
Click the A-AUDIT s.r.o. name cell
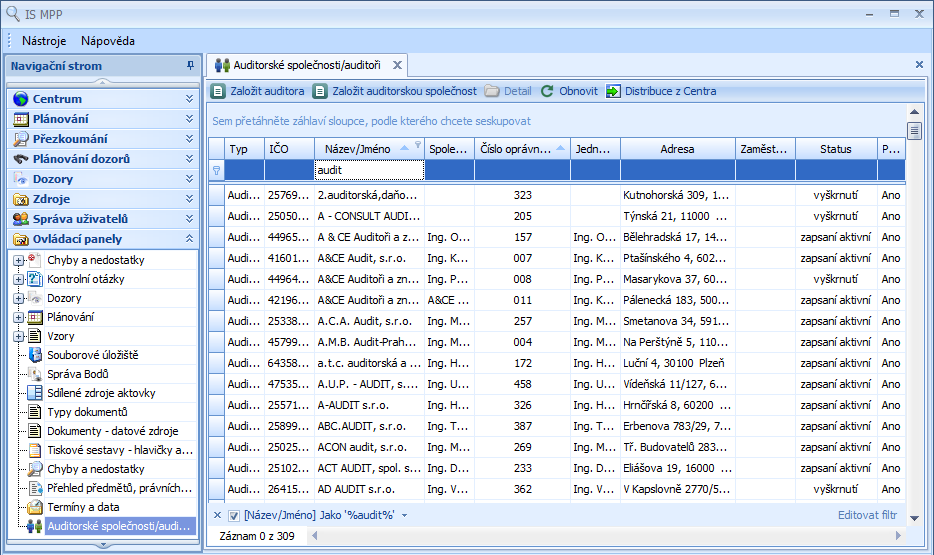(369, 406)
